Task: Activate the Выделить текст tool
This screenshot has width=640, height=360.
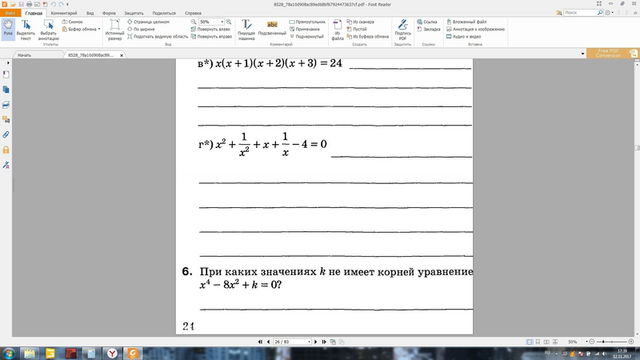Action: 26,30
